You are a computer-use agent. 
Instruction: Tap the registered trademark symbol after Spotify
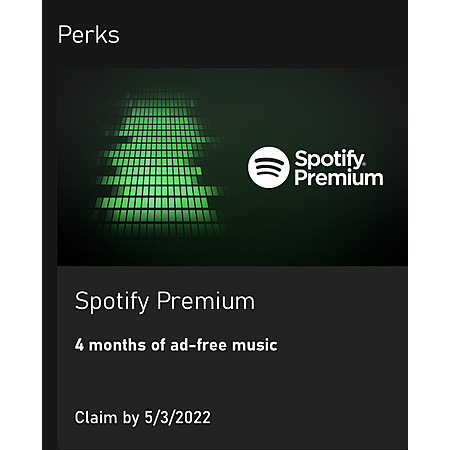[x=364, y=164]
